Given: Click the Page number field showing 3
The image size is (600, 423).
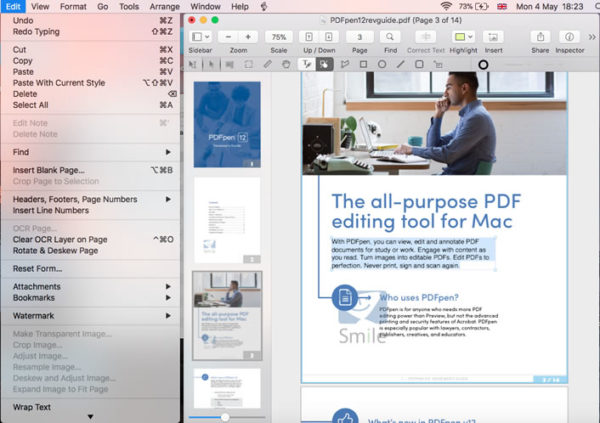Looking at the screenshot, I should [359, 37].
